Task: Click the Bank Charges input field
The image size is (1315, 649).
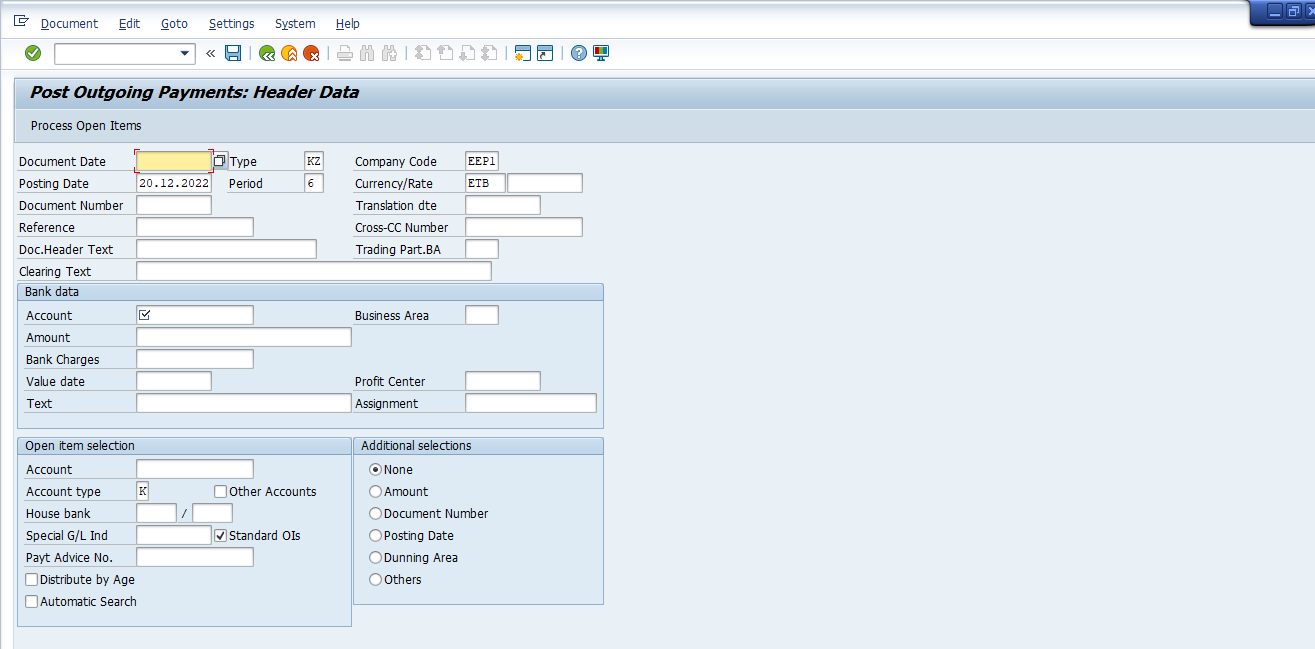Action: point(195,359)
